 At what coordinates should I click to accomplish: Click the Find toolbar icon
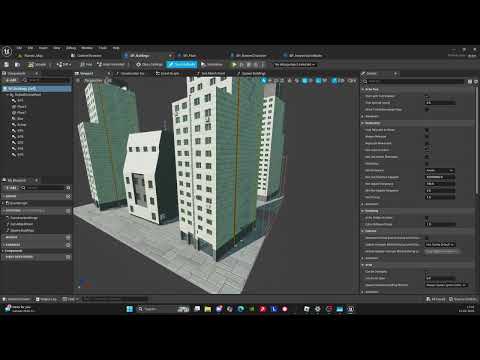click(86, 64)
